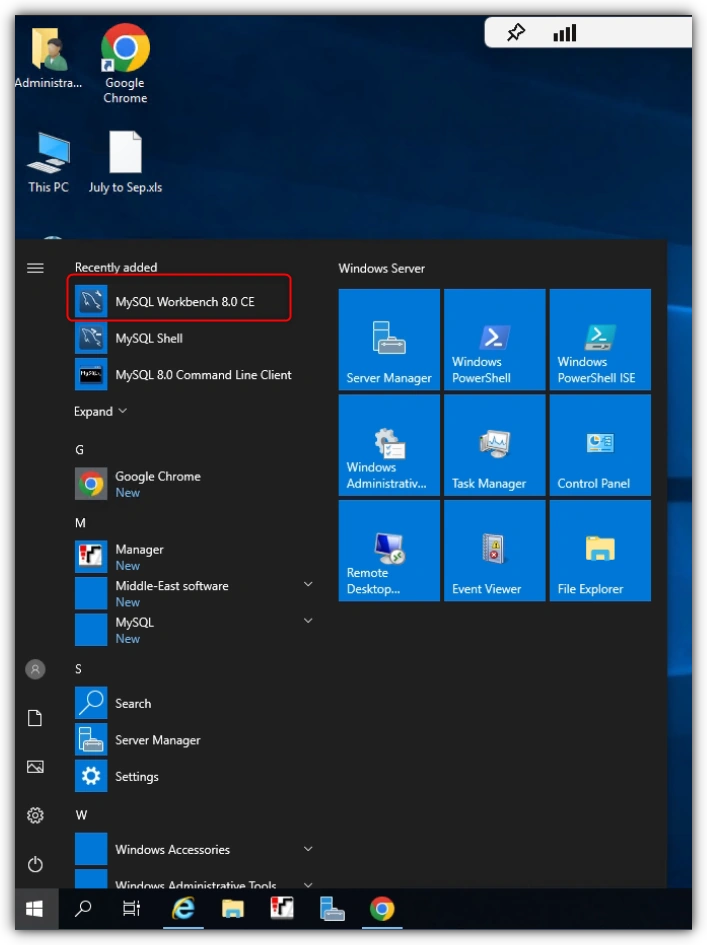The height and width of the screenshot is (945, 707).
Task: Open MySQL Workbench 8.0 CE
Action: tap(179, 301)
